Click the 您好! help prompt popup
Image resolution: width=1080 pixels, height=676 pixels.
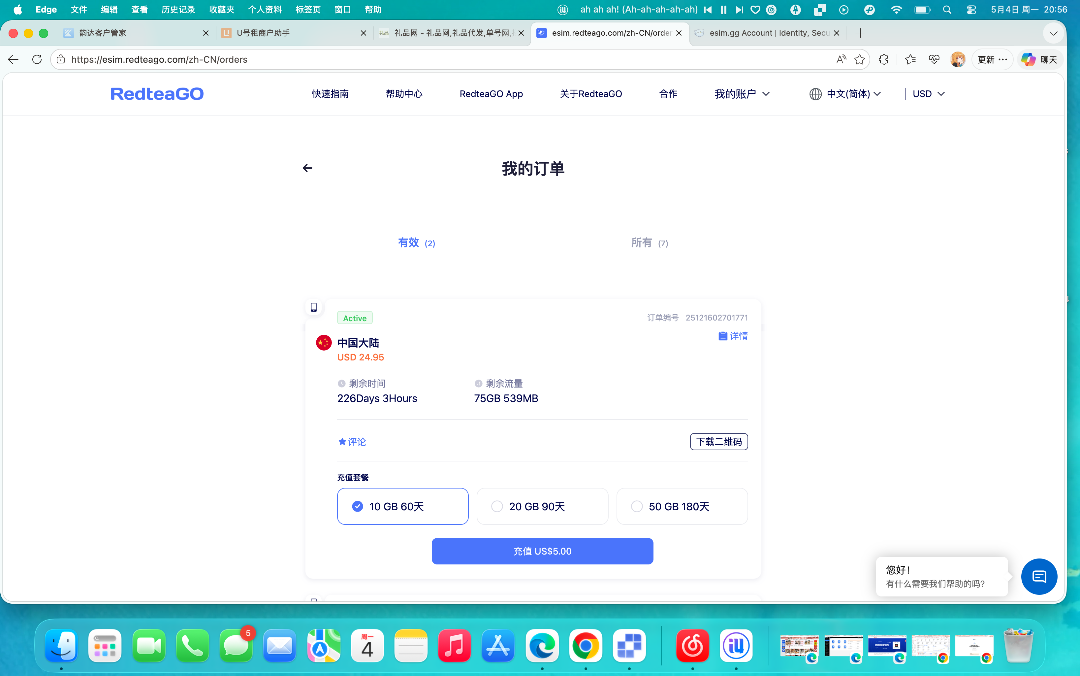coord(942,577)
